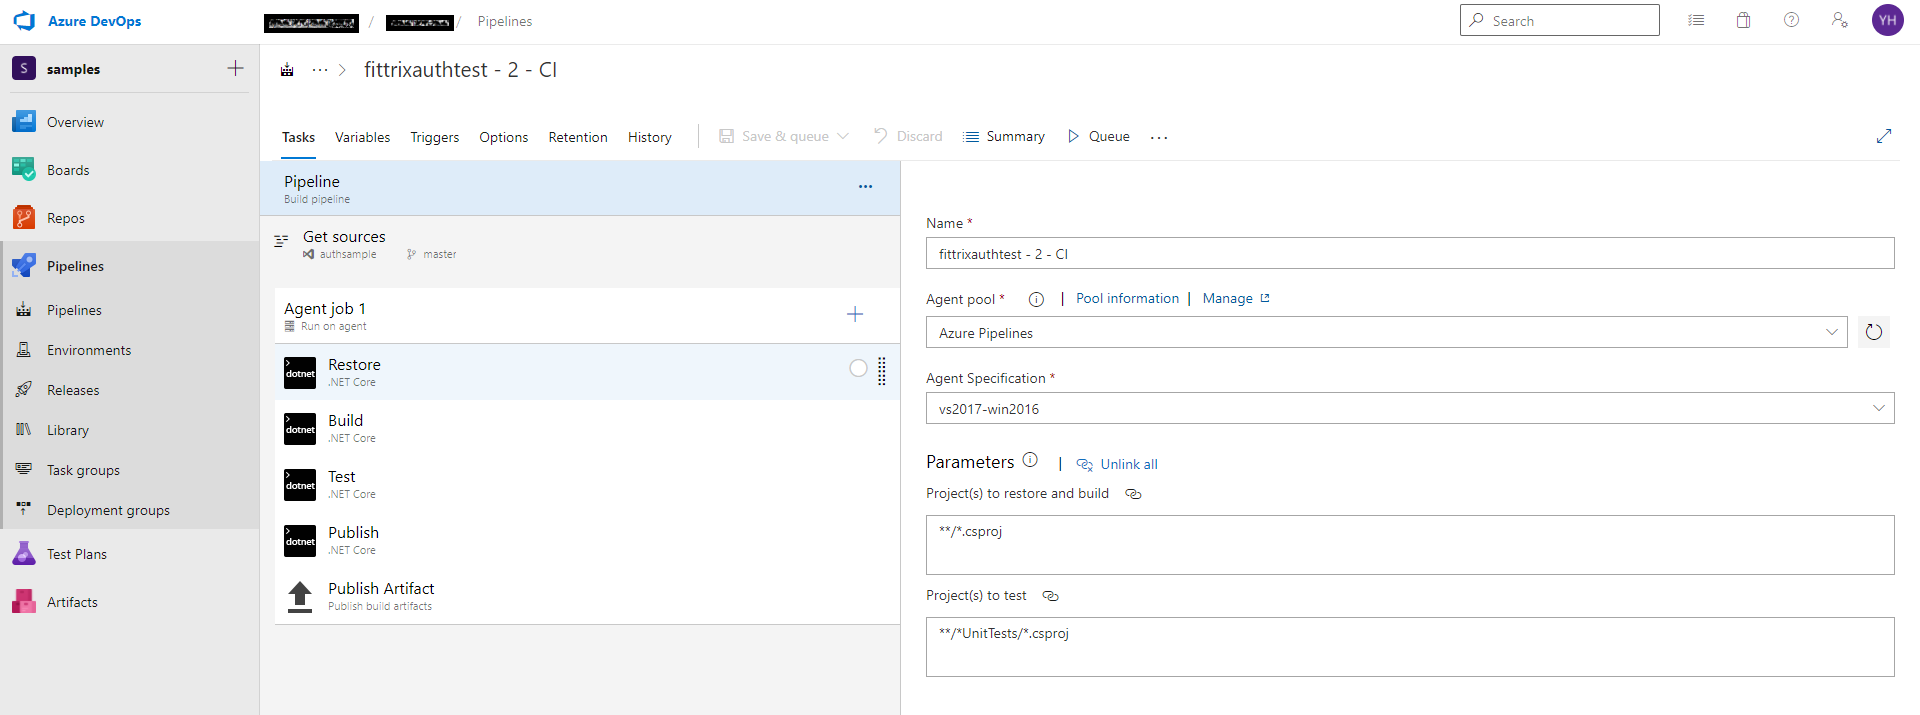
Task: Open the help question mark icon
Action: [x=1791, y=21]
